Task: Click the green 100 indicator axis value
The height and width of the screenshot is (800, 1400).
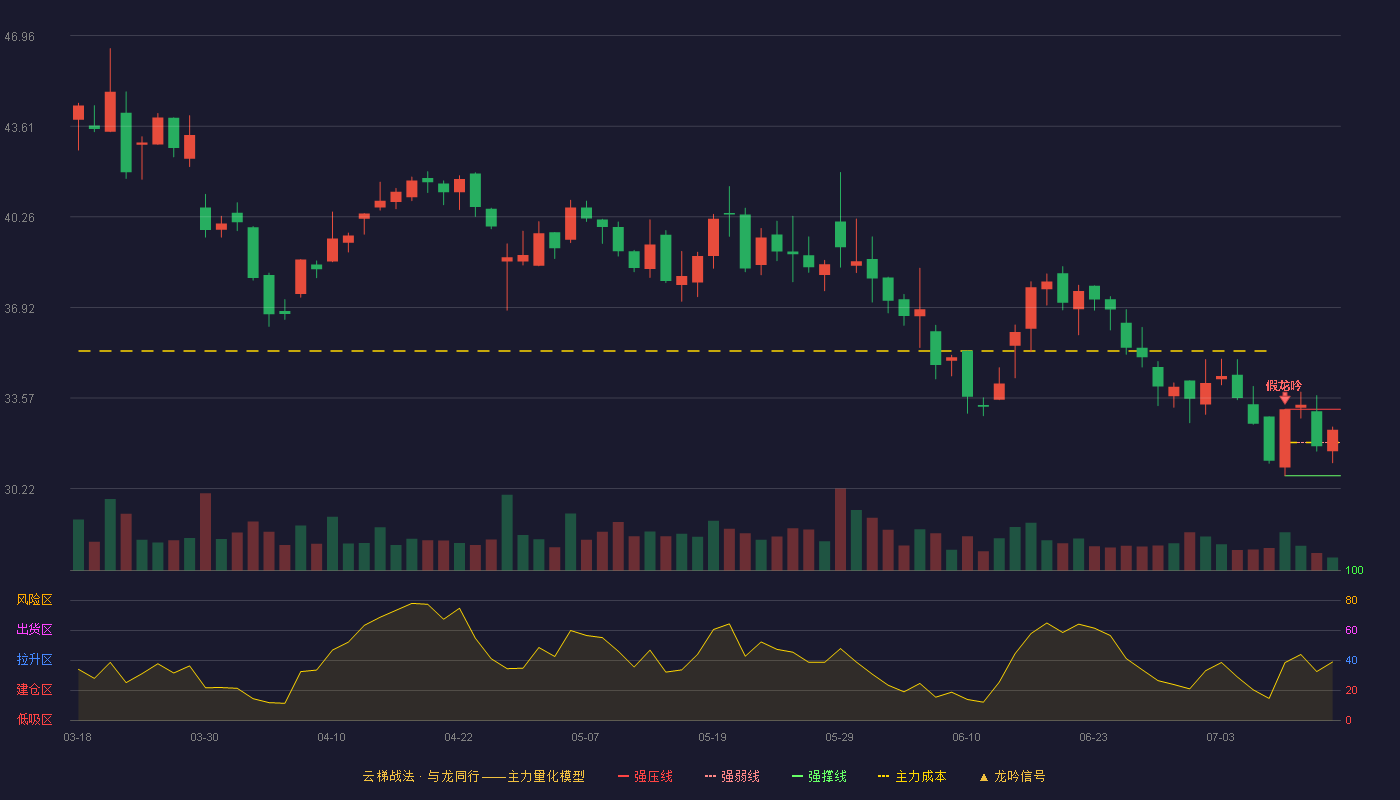Action: (x=1354, y=571)
